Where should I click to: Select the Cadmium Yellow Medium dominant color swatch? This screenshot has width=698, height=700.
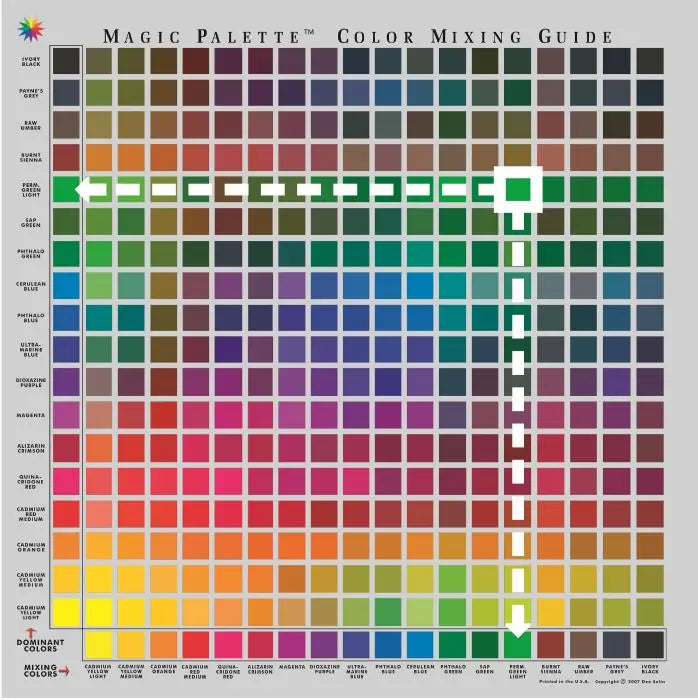point(66,579)
